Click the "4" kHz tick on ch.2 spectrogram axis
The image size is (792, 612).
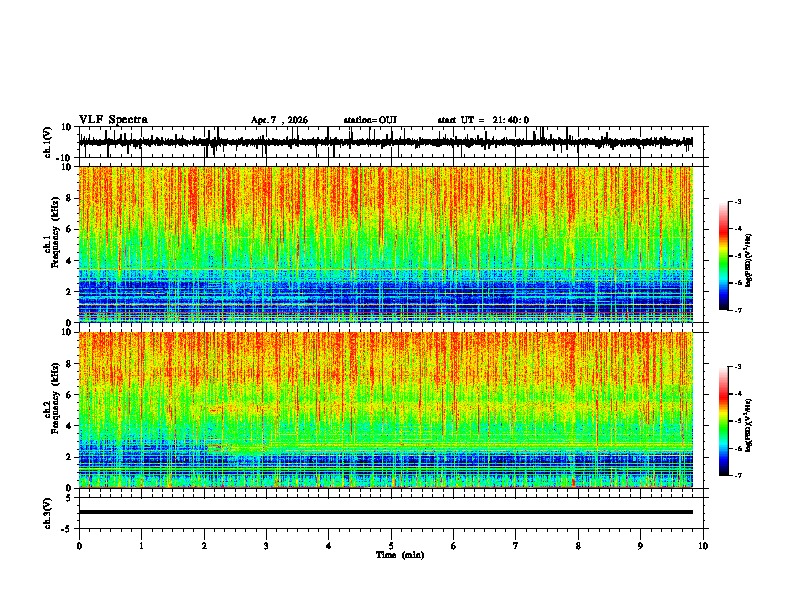[69, 426]
